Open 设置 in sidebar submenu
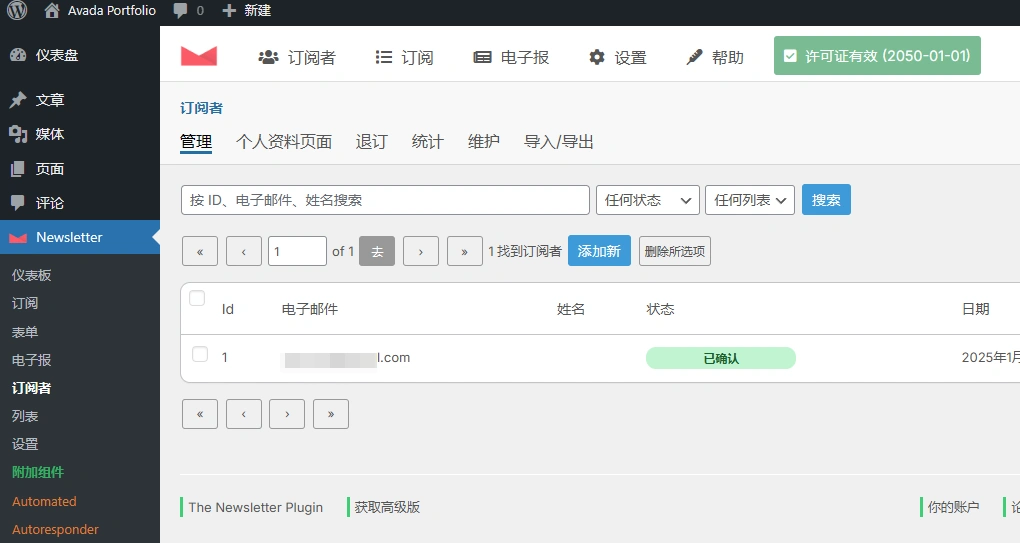Screen dimensions: 1020x543 (25, 444)
